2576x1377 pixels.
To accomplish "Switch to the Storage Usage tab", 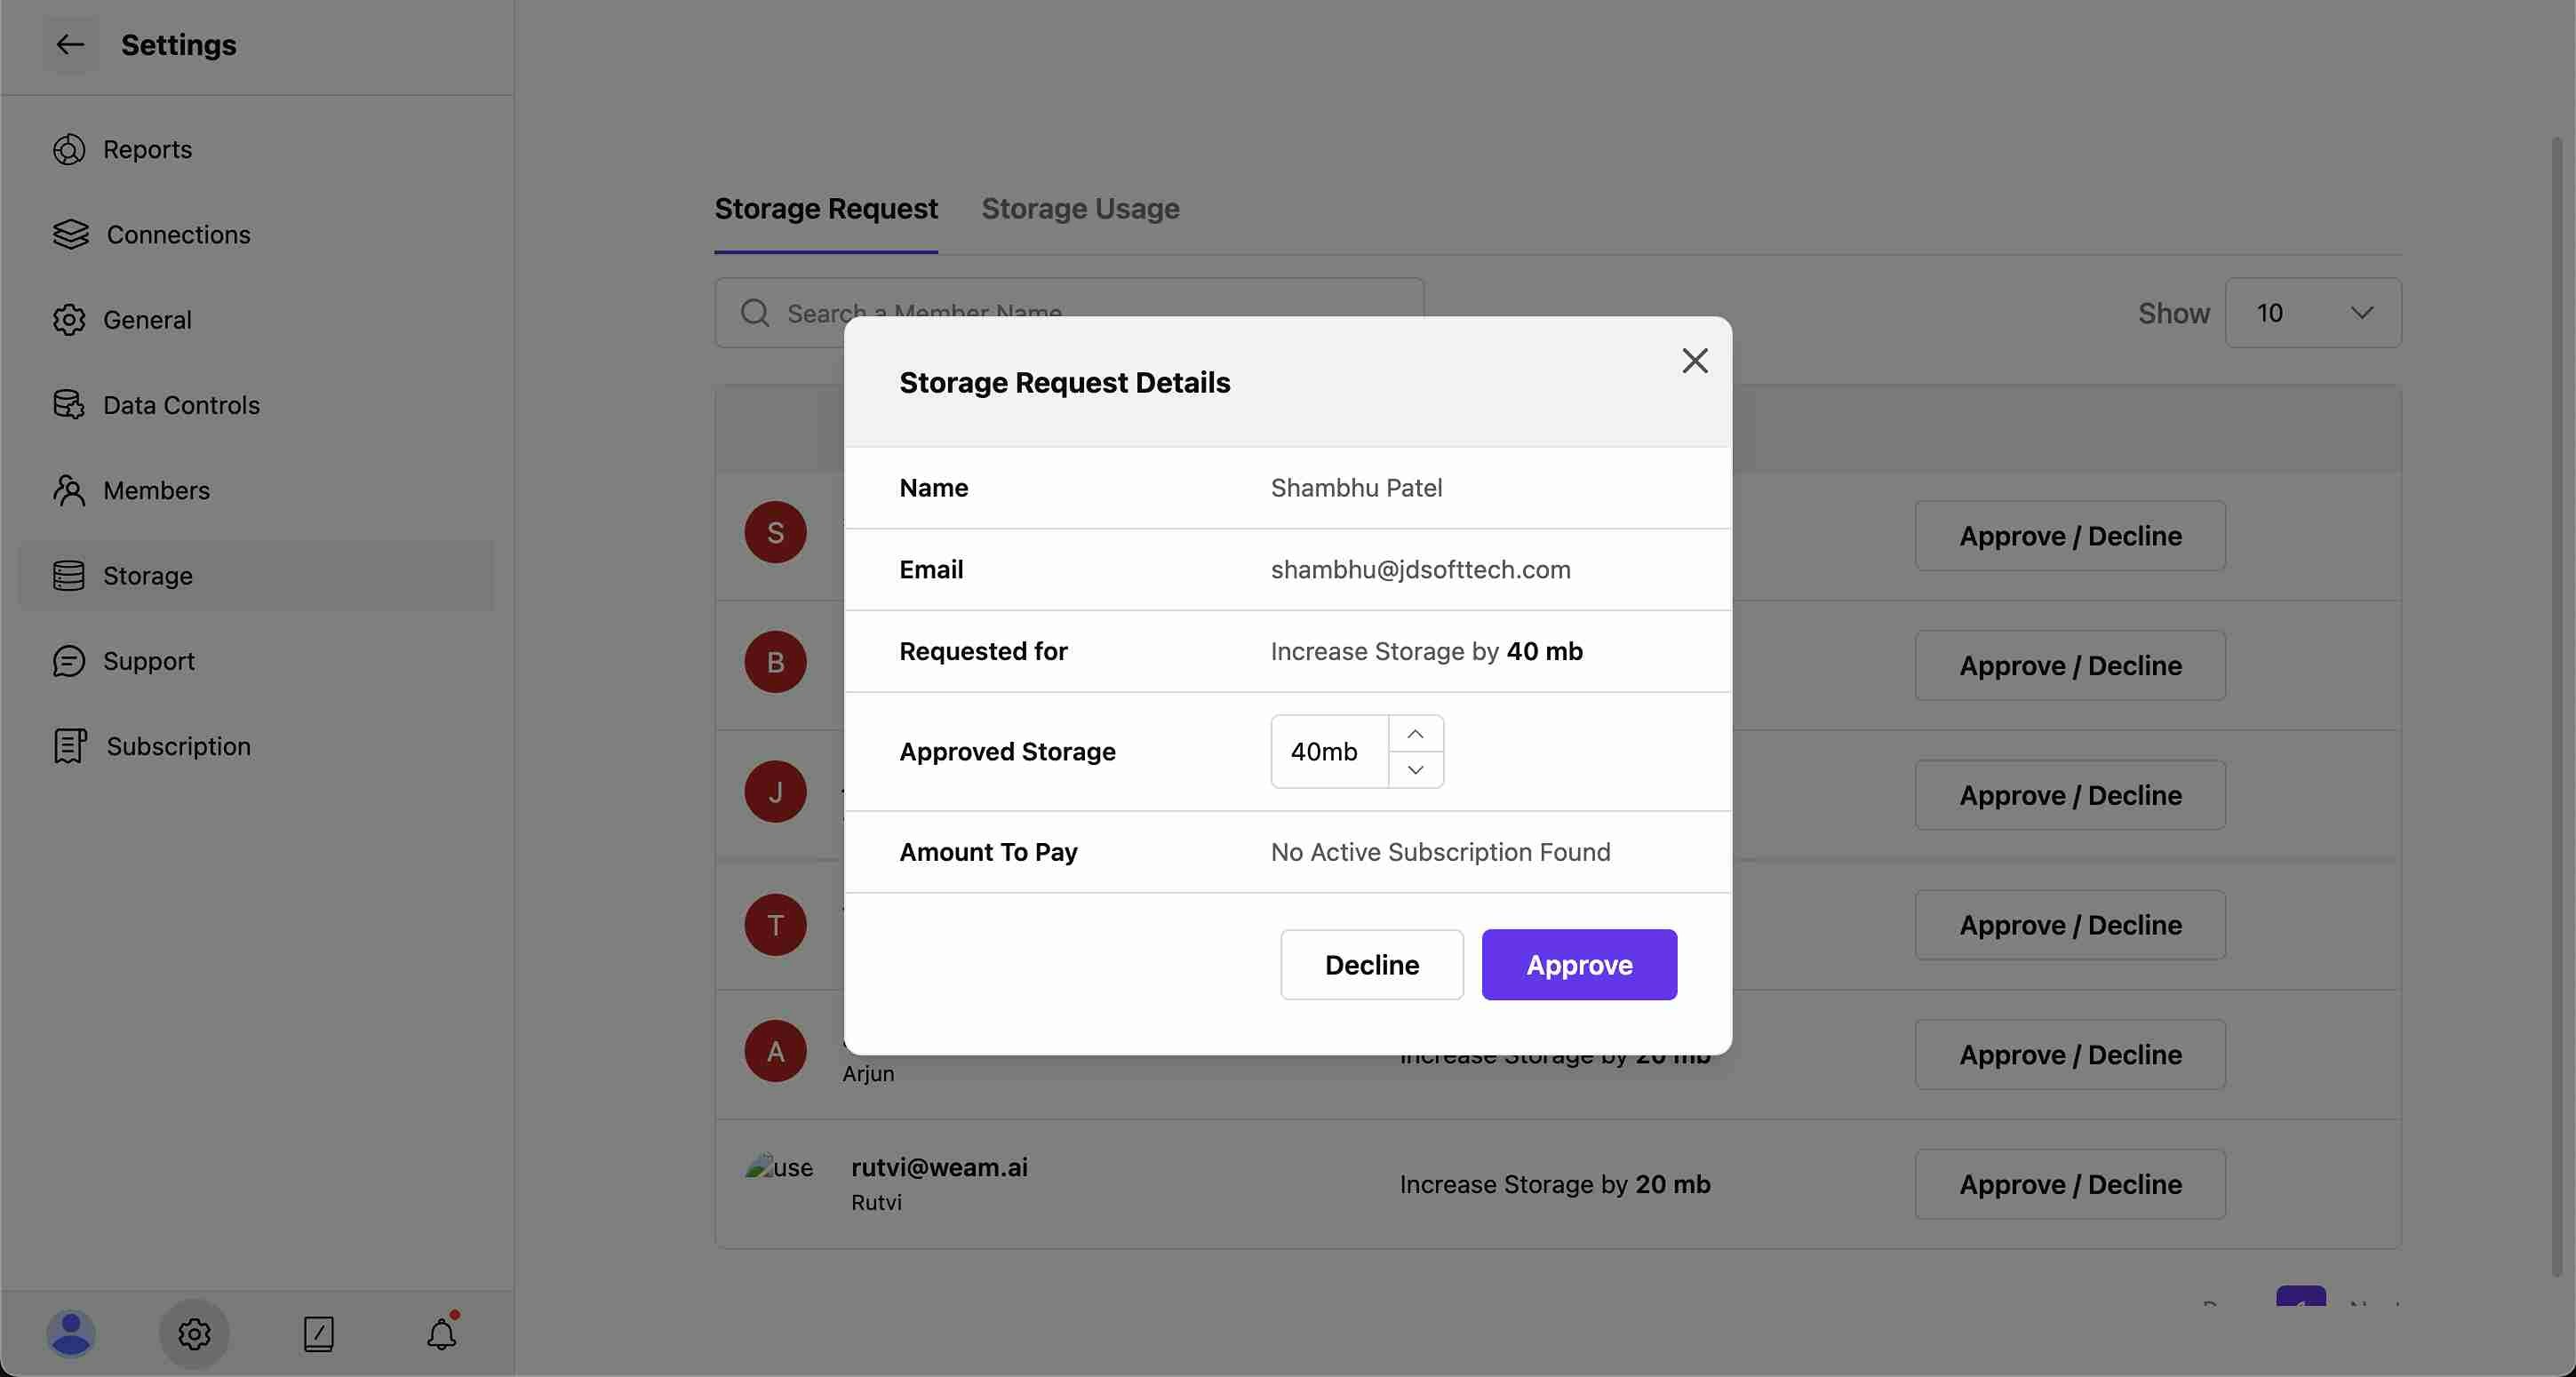I will (x=1080, y=208).
